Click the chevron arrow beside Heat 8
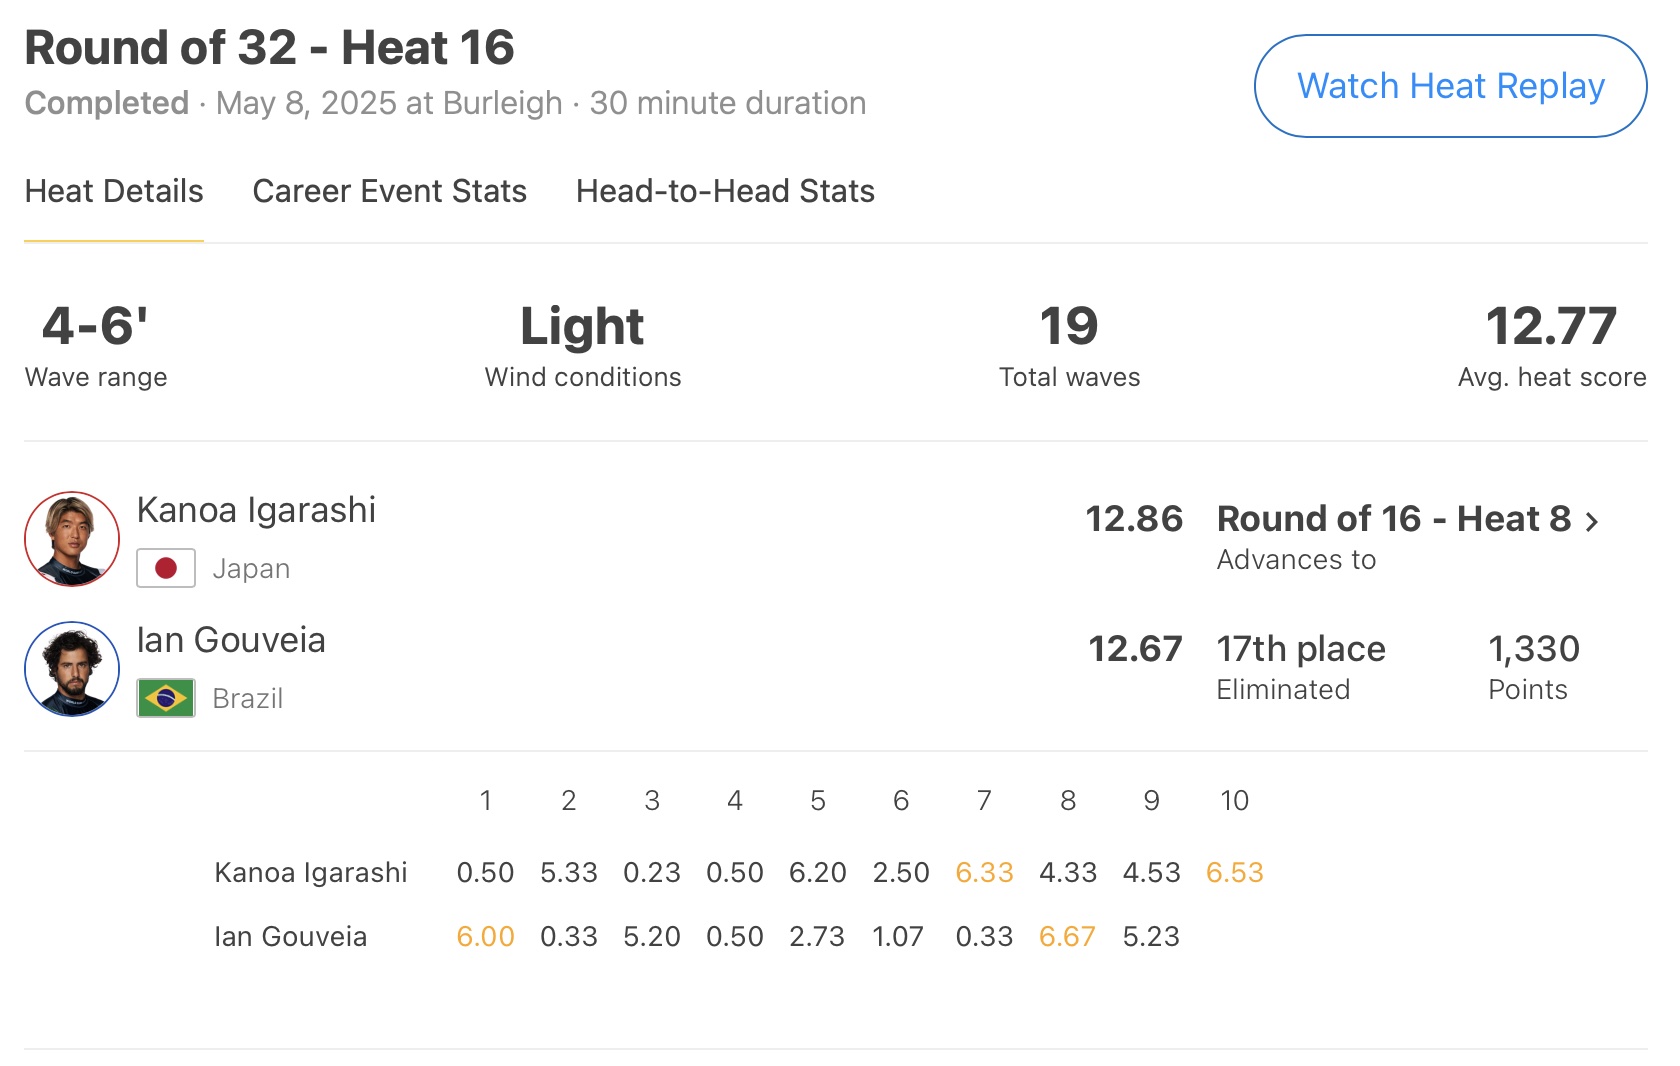 [1592, 521]
